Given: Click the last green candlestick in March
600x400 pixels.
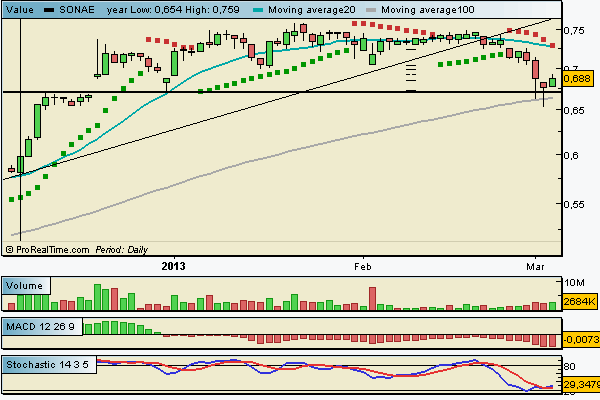Looking at the screenshot, I should coord(553,82).
